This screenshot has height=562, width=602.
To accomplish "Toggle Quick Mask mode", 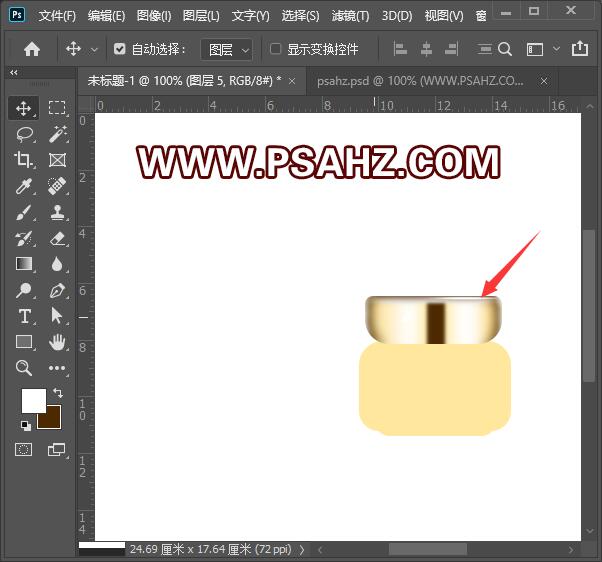I will tap(23, 449).
